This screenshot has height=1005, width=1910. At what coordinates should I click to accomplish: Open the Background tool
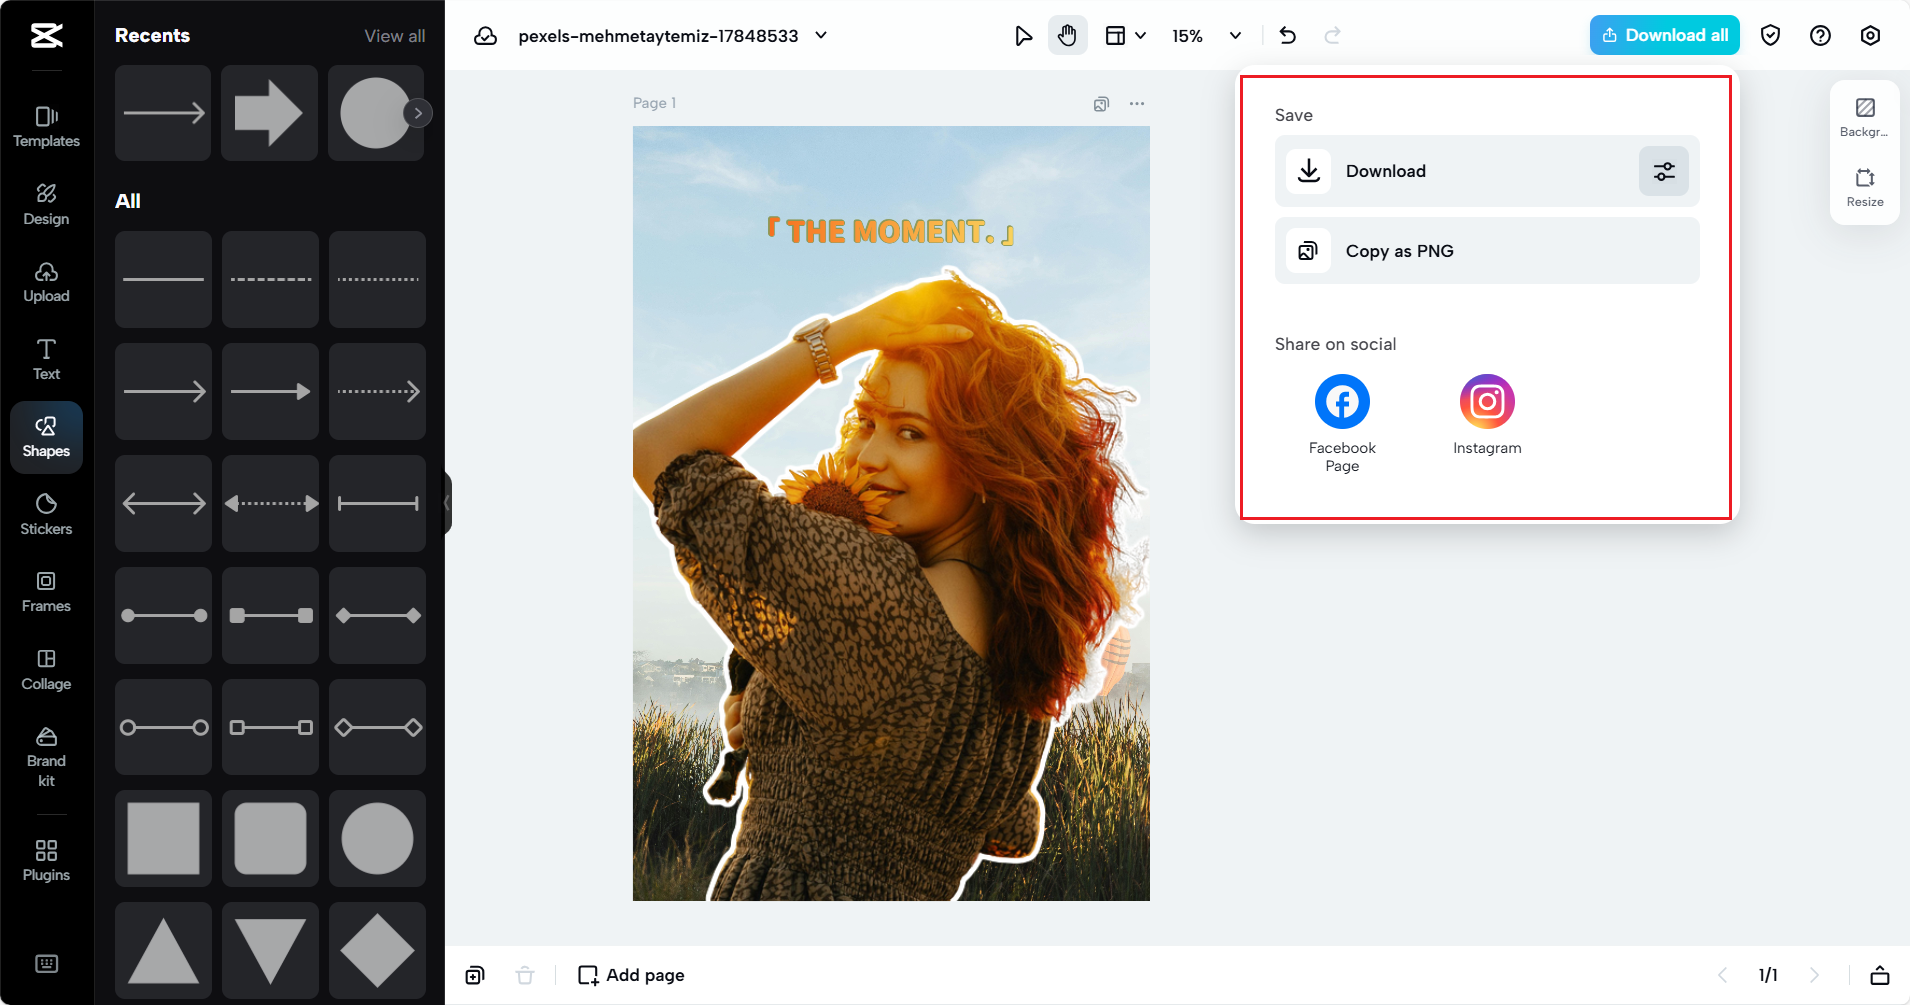click(x=1865, y=117)
